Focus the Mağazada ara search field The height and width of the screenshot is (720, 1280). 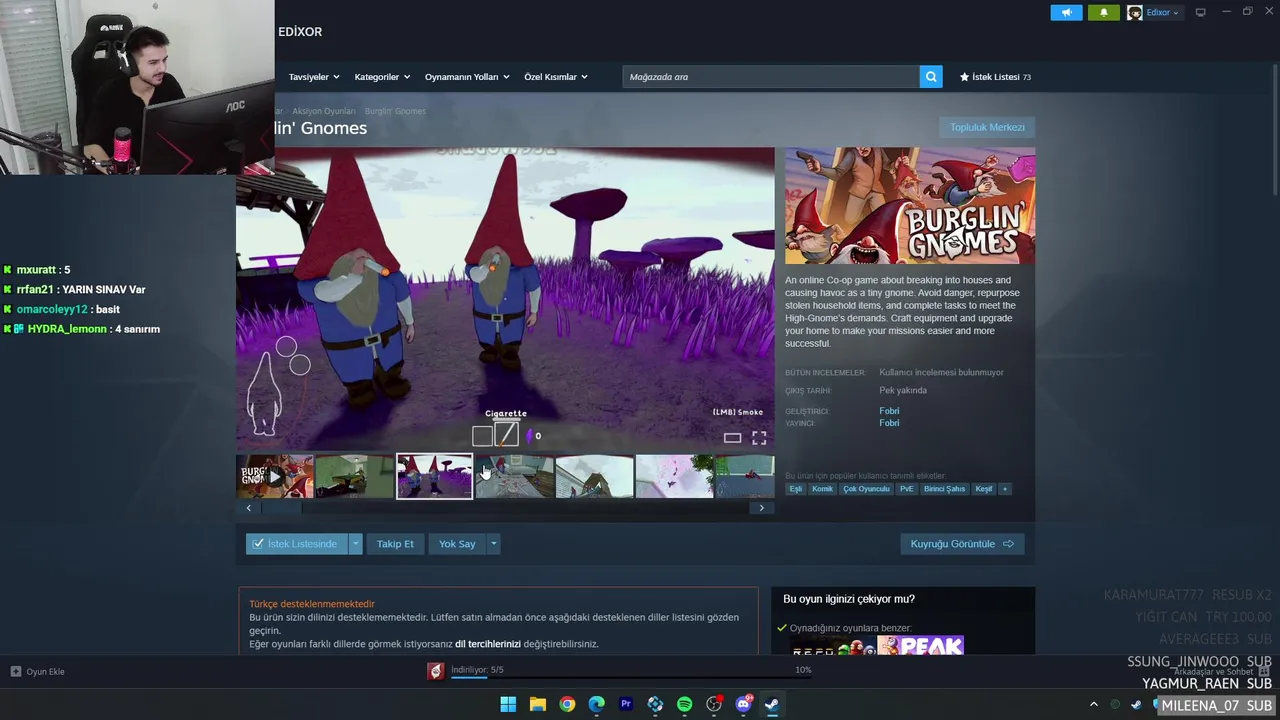pos(771,77)
